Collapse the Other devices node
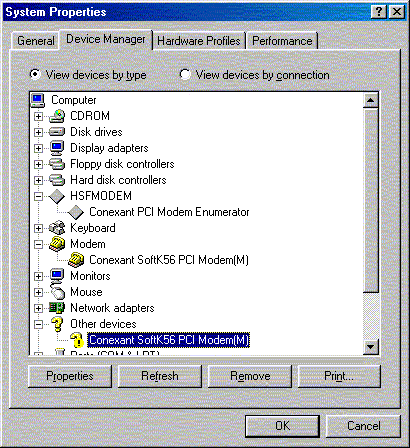This screenshot has width=410, height=448. point(39,324)
